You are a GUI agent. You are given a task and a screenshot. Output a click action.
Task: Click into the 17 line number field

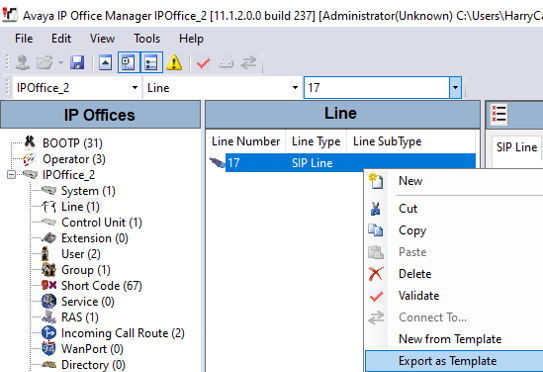point(377,88)
